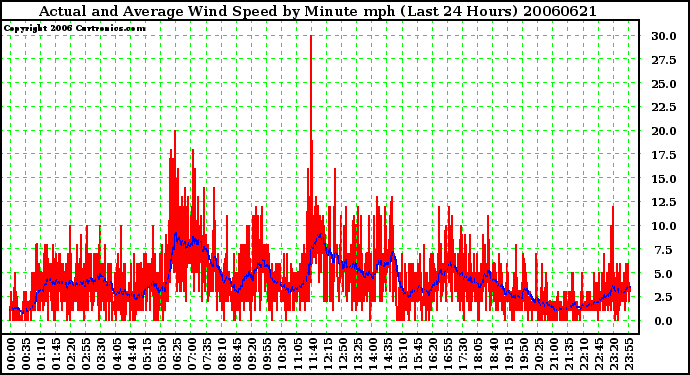
Task: Click the 30.0 y-axis label
Action: pos(664,36)
